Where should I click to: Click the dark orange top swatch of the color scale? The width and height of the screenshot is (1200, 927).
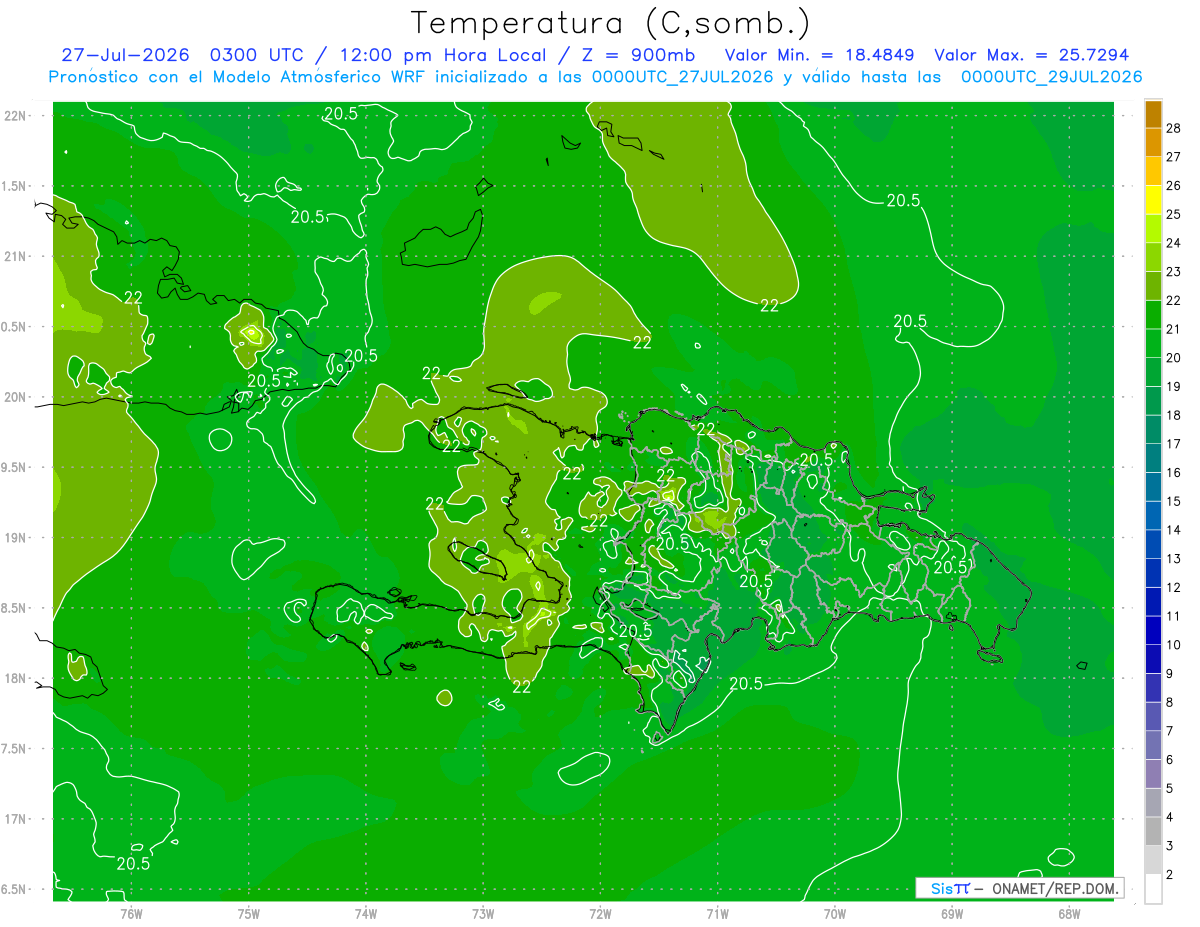click(x=1153, y=114)
